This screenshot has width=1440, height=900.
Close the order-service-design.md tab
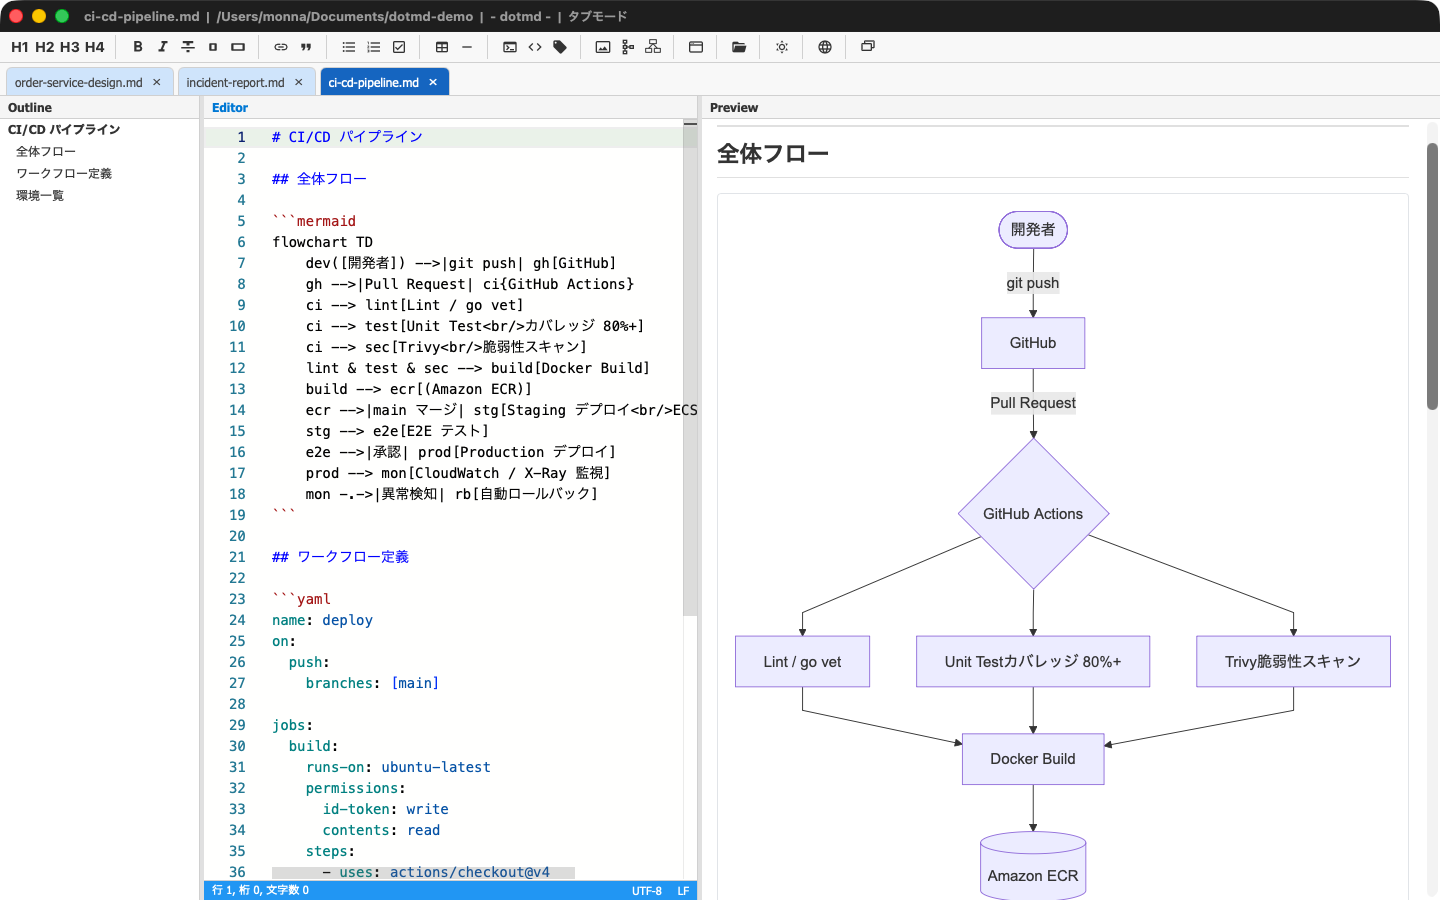[156, 82]
